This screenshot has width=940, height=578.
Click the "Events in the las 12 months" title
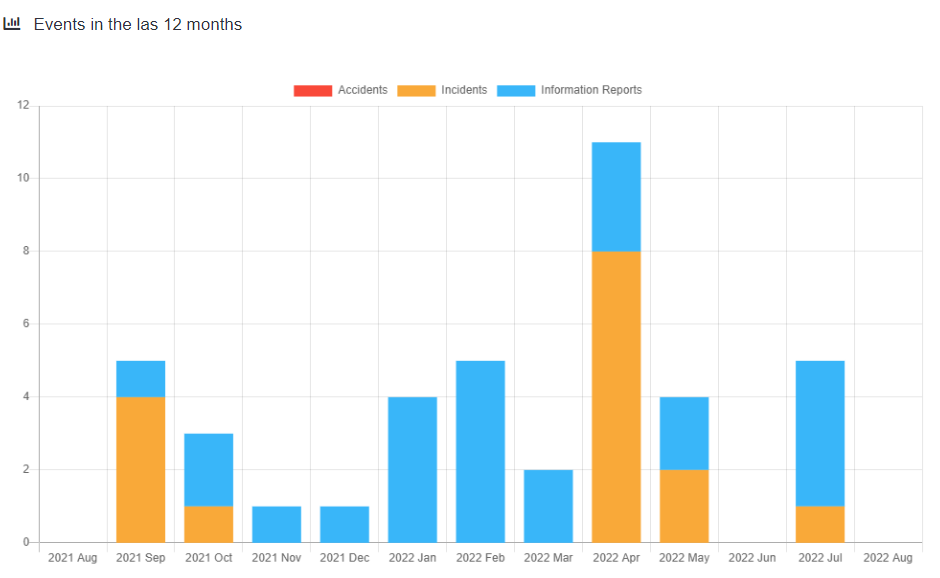(138, 24)
